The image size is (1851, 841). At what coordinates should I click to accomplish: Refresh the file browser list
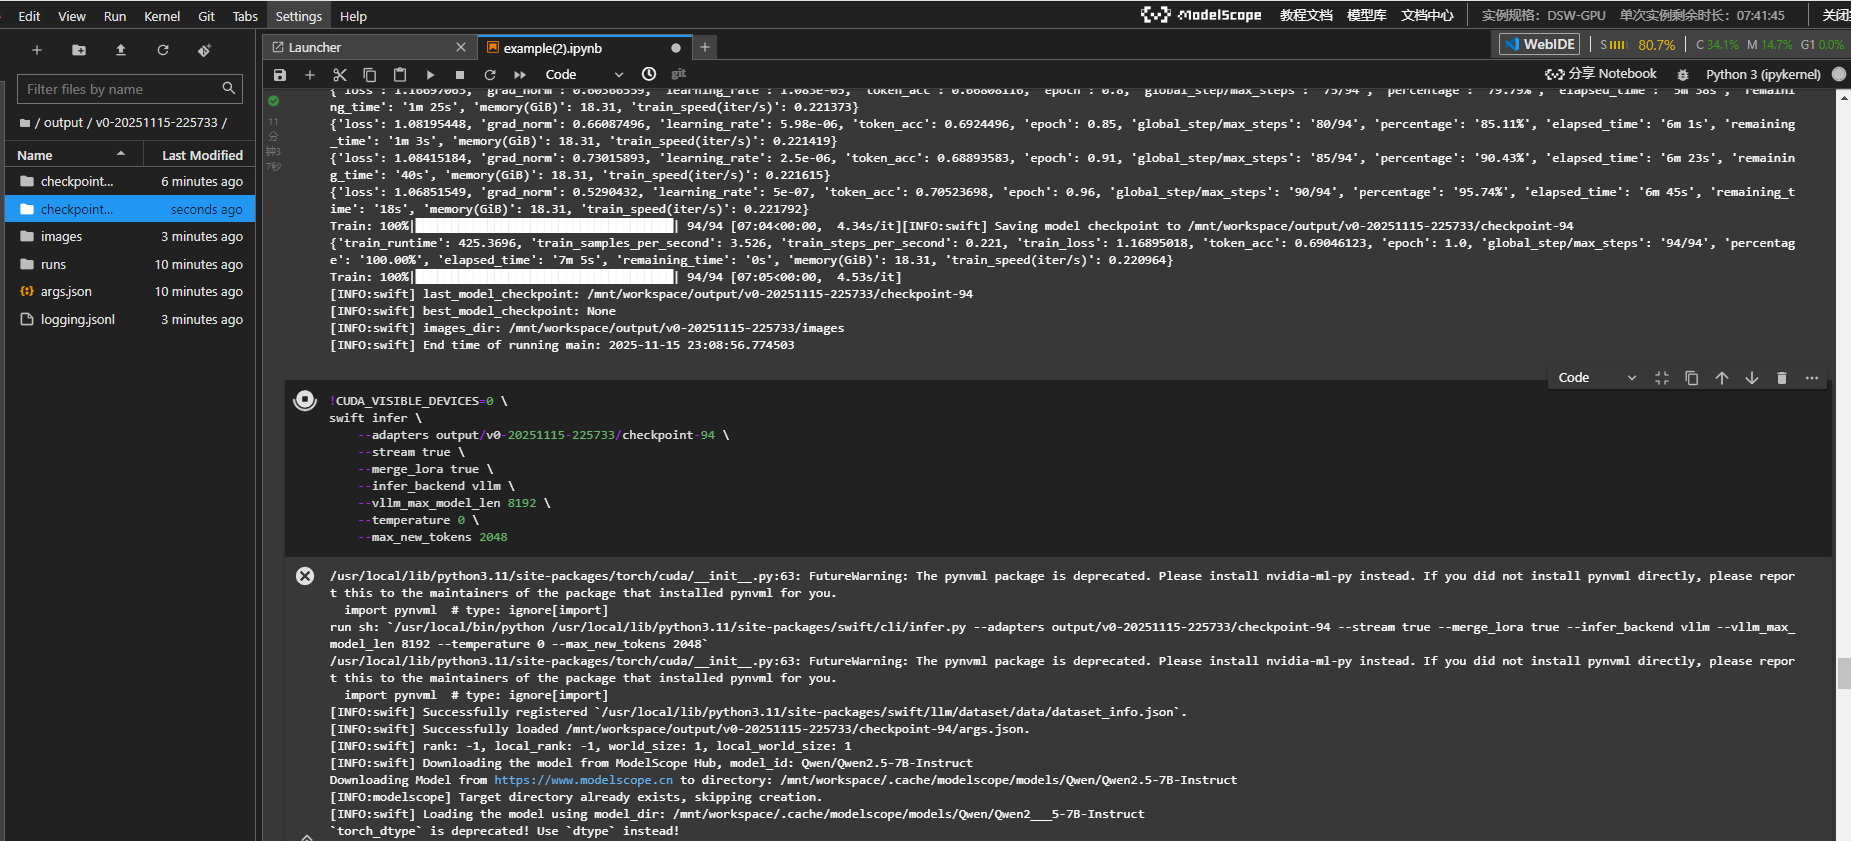163,50
